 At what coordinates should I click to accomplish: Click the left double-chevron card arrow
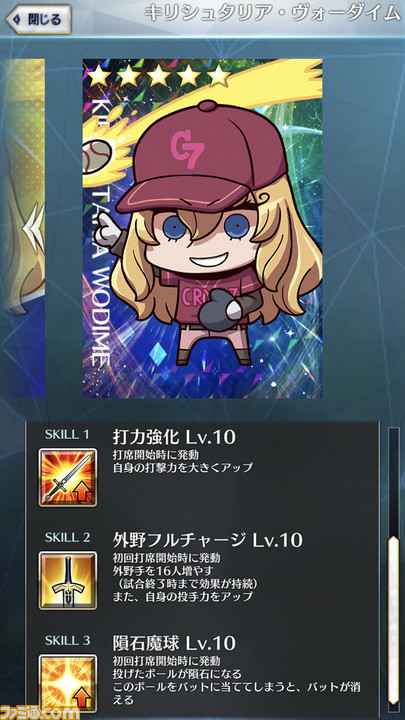point(36,228)
